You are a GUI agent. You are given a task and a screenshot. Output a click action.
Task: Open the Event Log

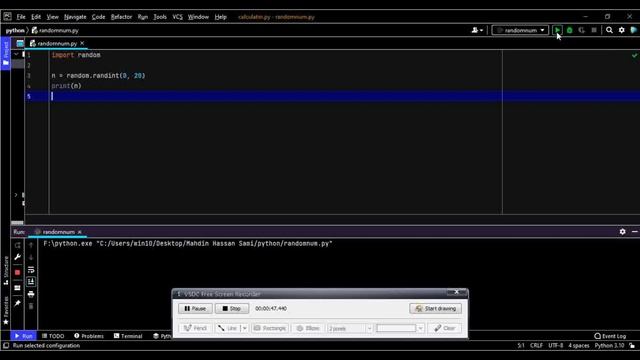pos(610,336)
